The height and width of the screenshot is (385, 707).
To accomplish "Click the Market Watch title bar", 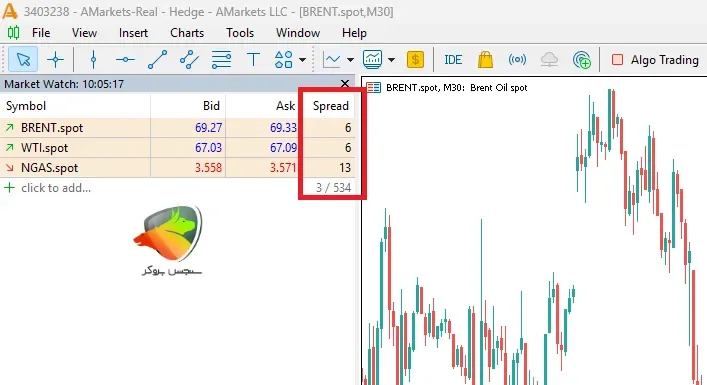I will [x=178, y=84].
